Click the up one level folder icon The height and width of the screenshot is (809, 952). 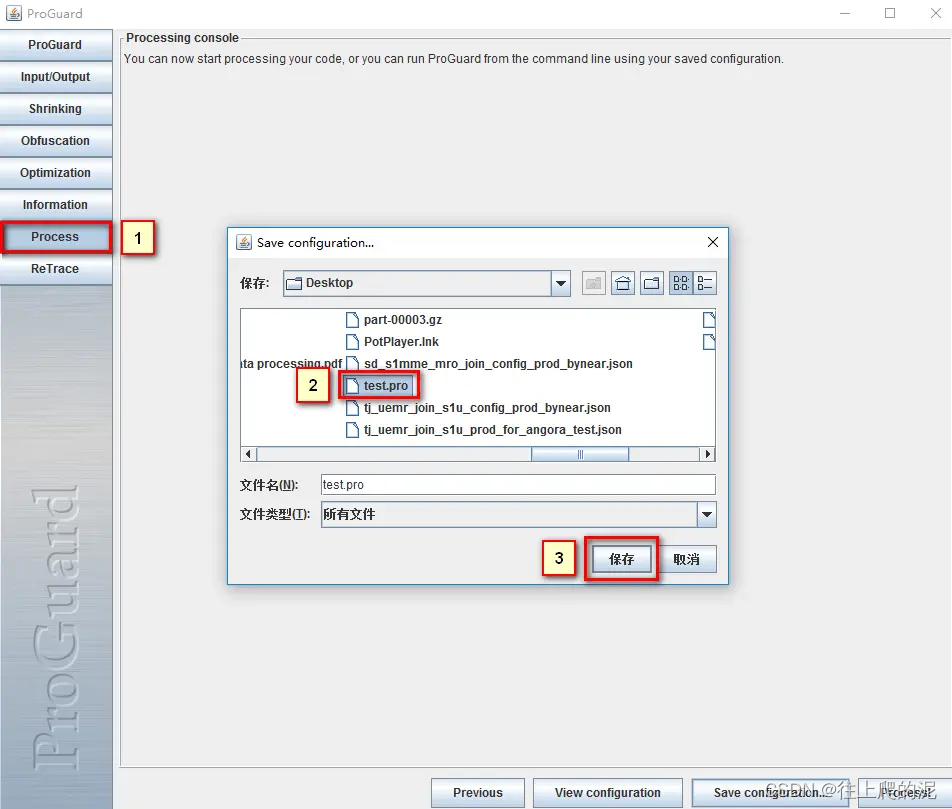[x=593, y=283]
